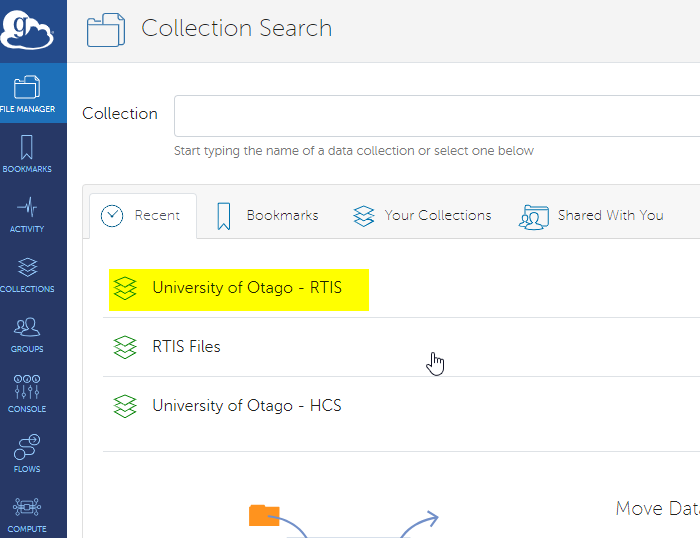The width and height of the screenshot is (700, 538).
Task: Switch to the Recent tab
Action: click(142, 215)
